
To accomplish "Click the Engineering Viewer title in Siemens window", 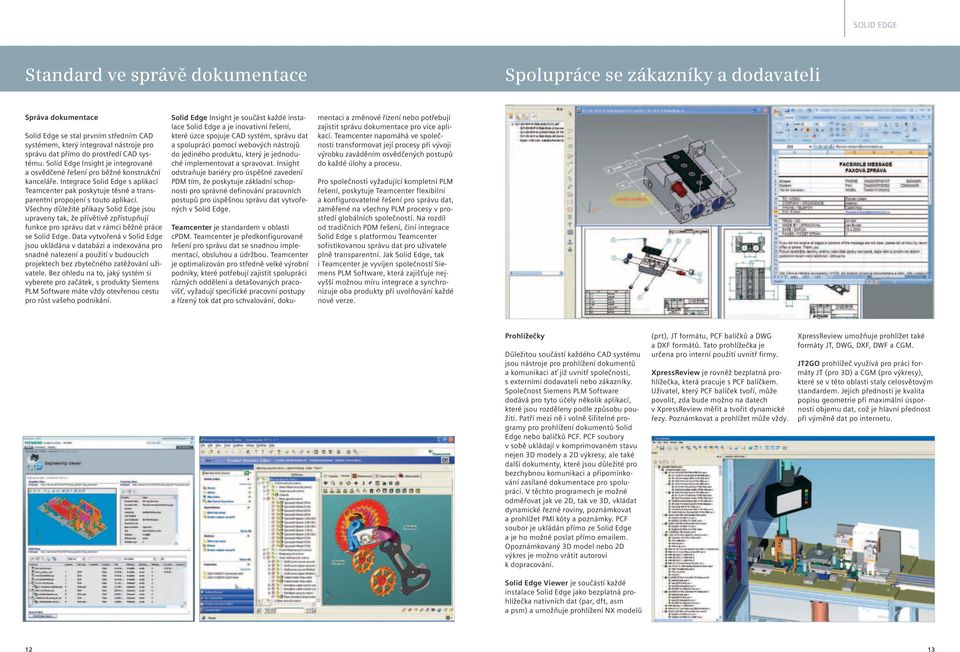I will click(62, 463).
